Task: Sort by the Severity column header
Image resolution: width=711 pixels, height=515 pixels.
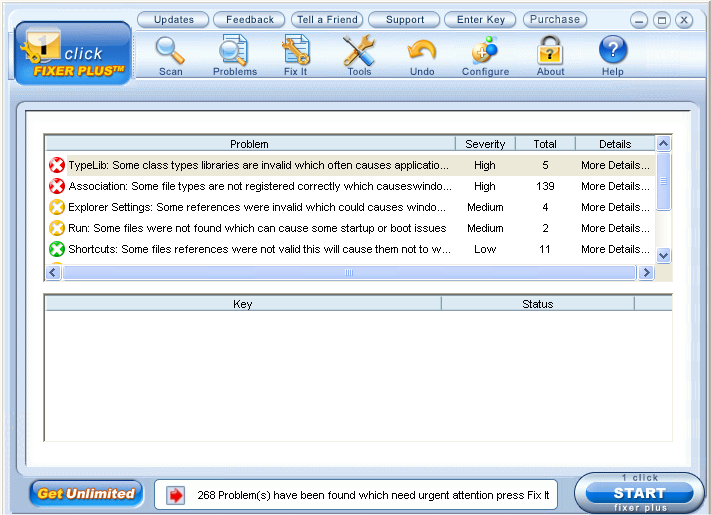Action: tap(485, 144)
